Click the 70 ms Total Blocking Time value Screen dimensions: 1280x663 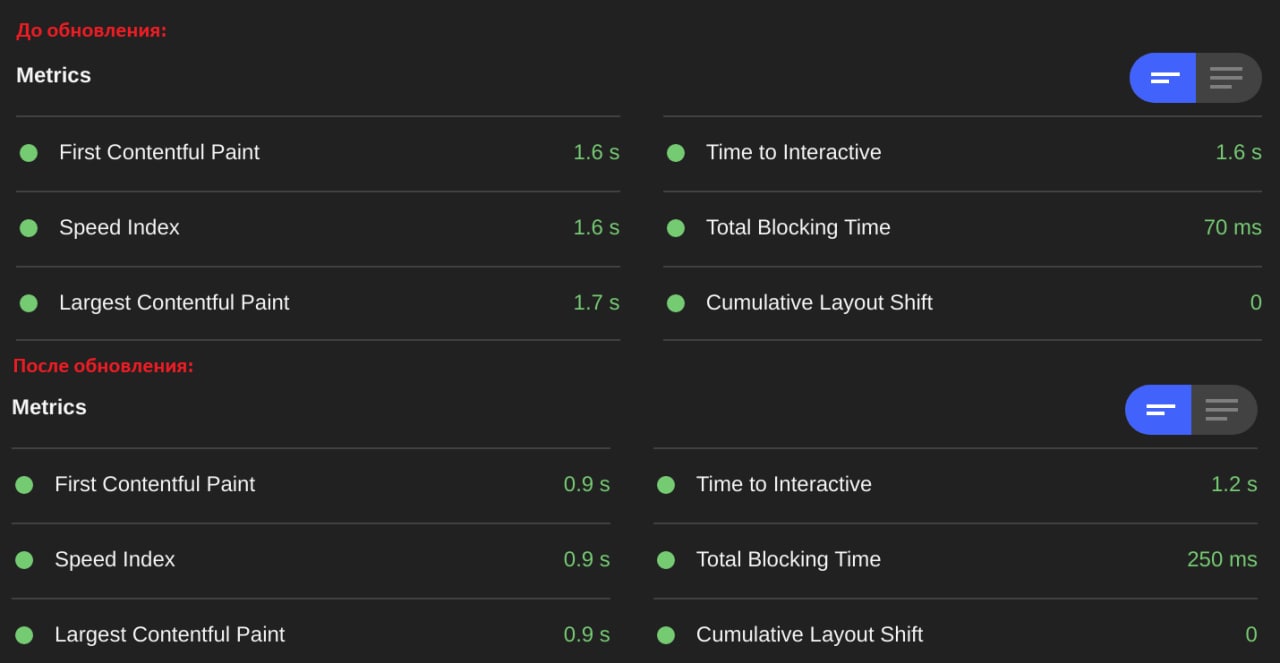coord(1232,228)
